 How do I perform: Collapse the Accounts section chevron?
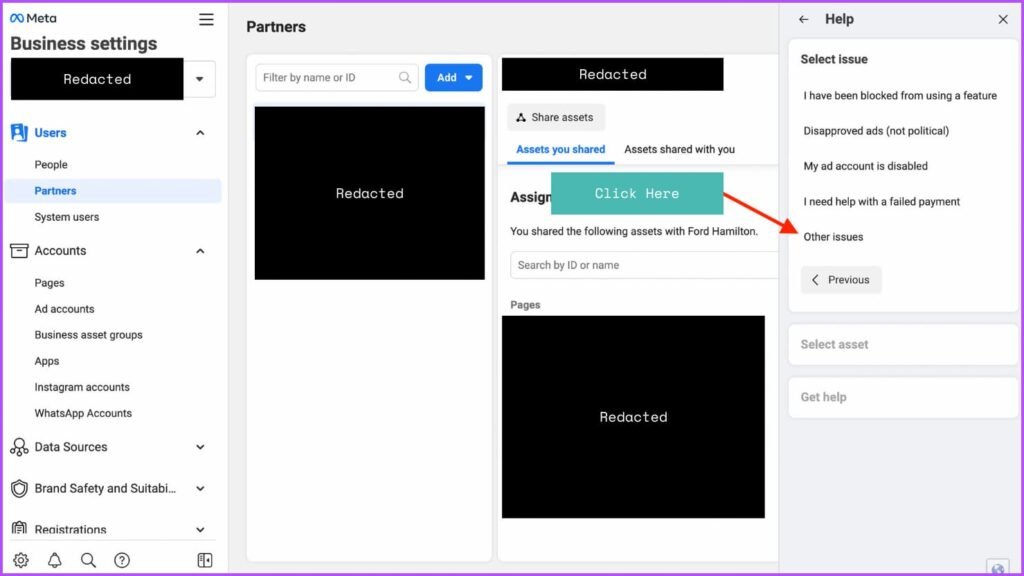200,251
